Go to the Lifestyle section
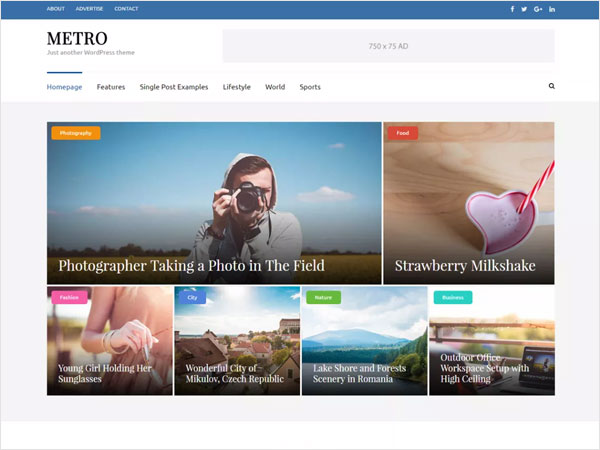 (x=237, y=87)
